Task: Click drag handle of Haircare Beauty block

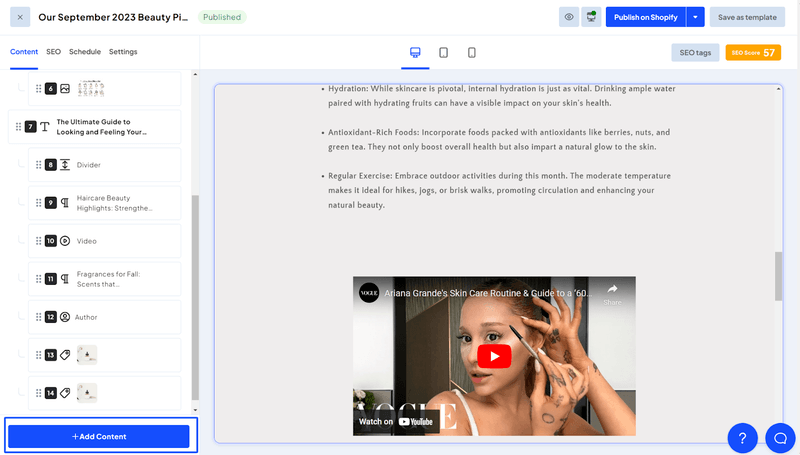Action: click(x=38, y=203)
